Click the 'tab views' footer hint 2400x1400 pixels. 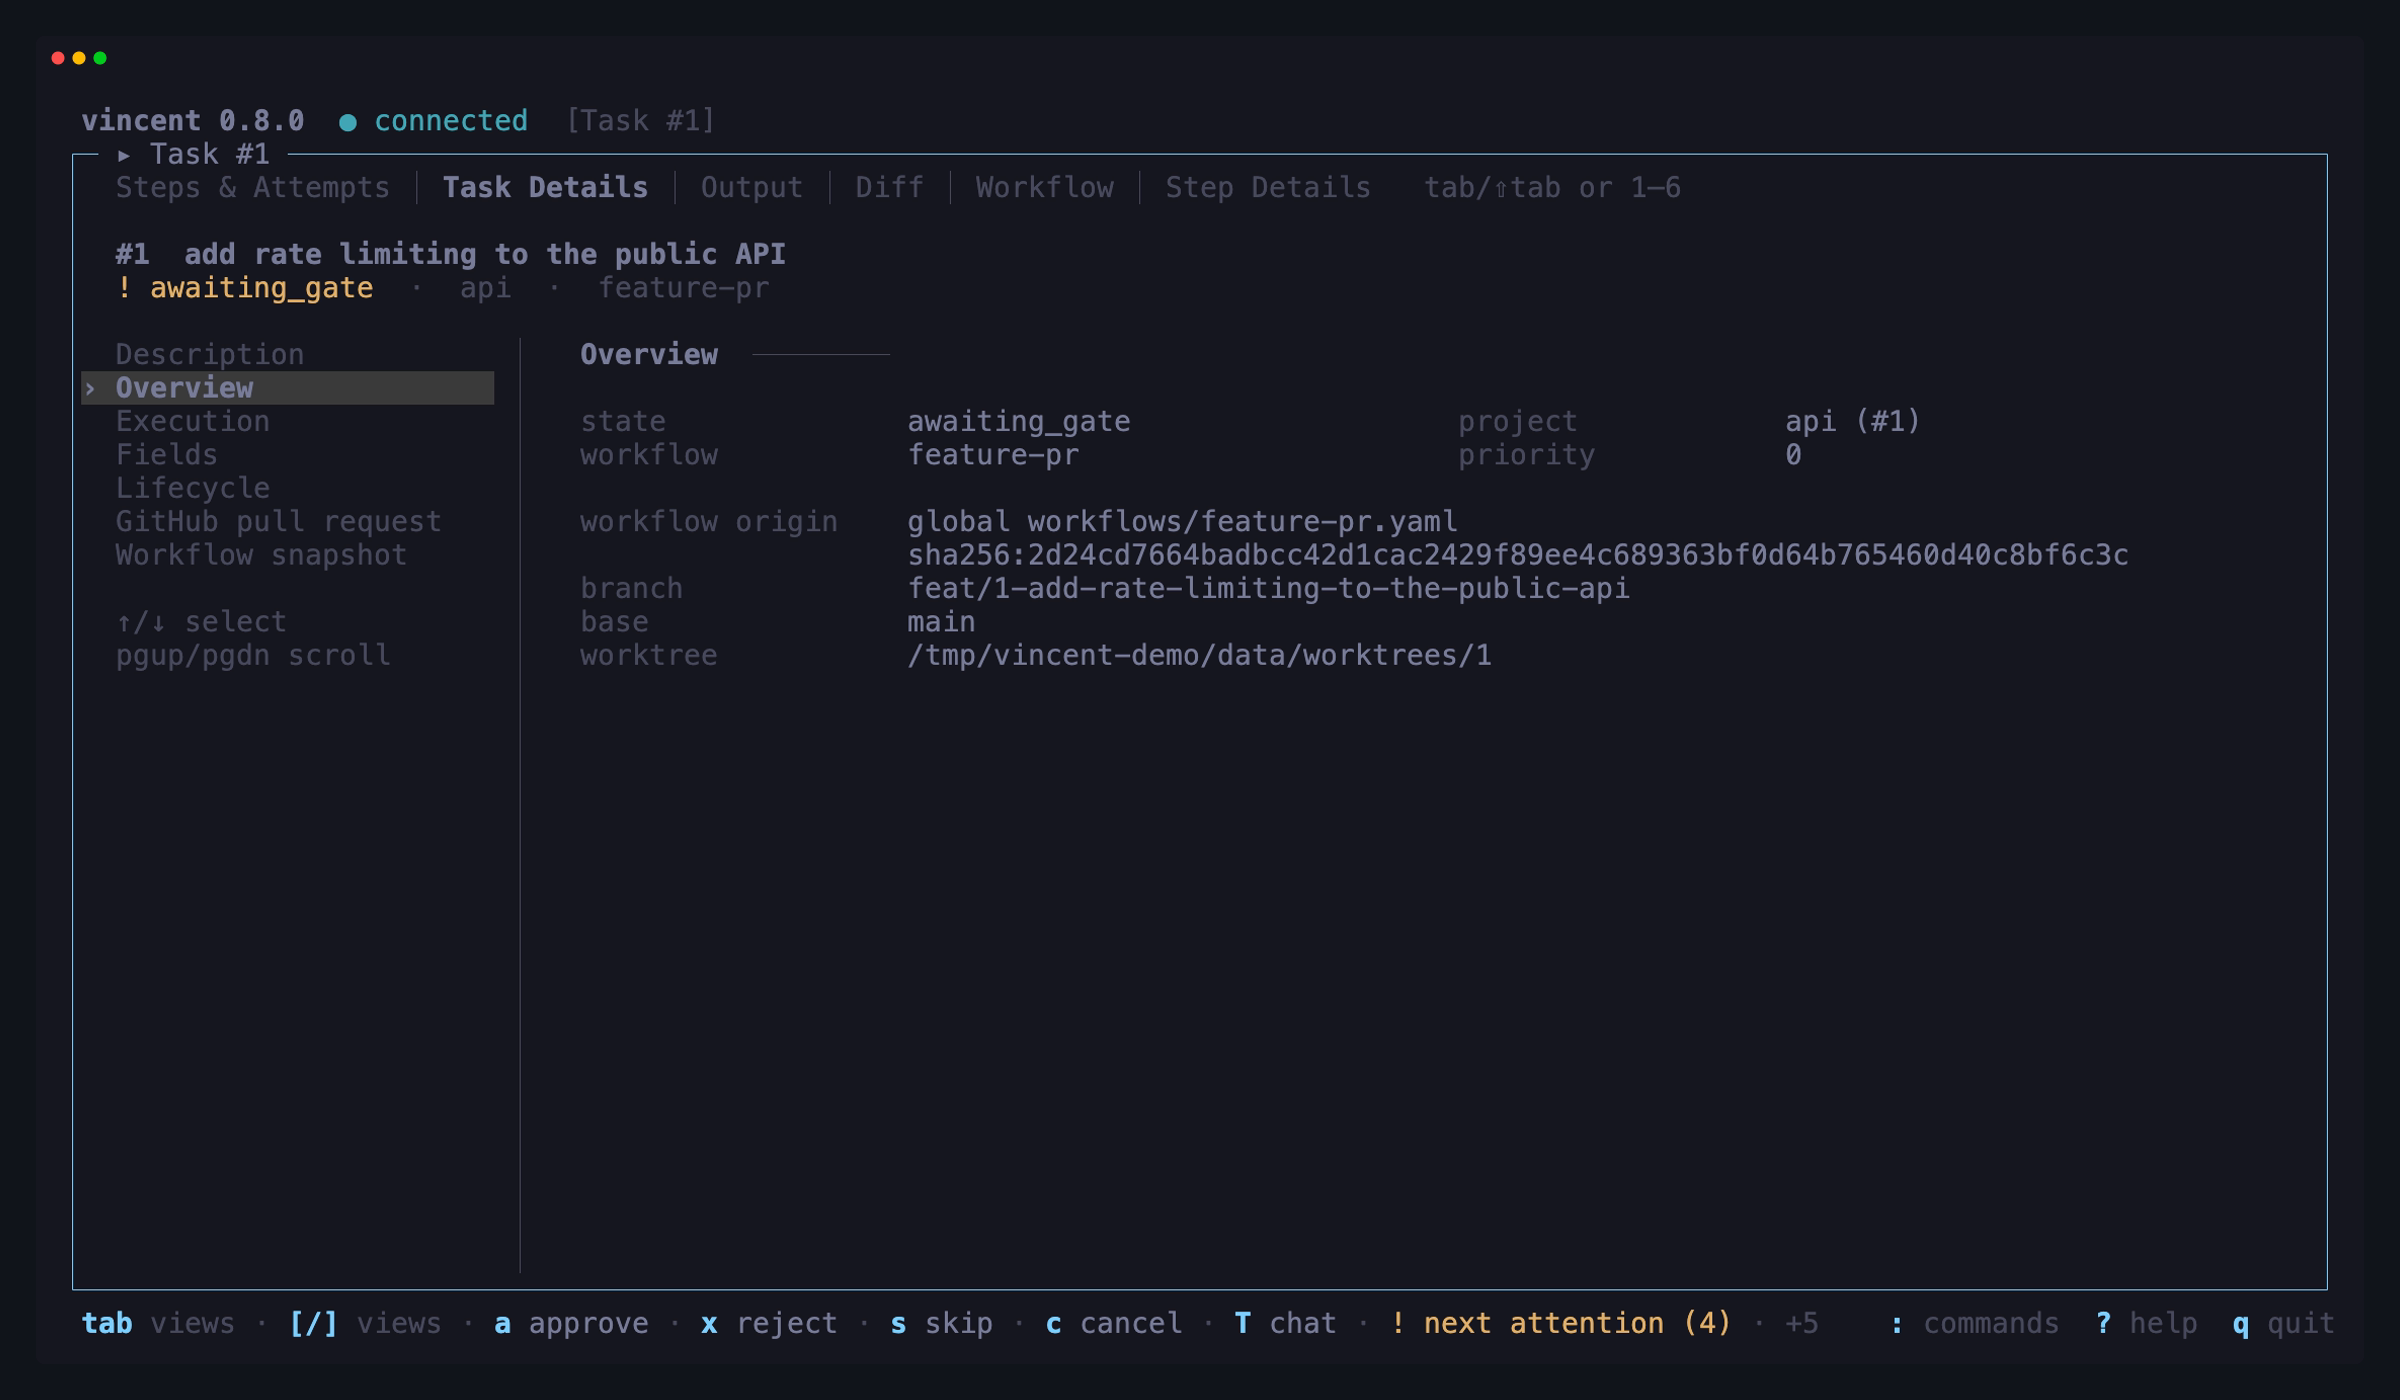(158, 1323)
